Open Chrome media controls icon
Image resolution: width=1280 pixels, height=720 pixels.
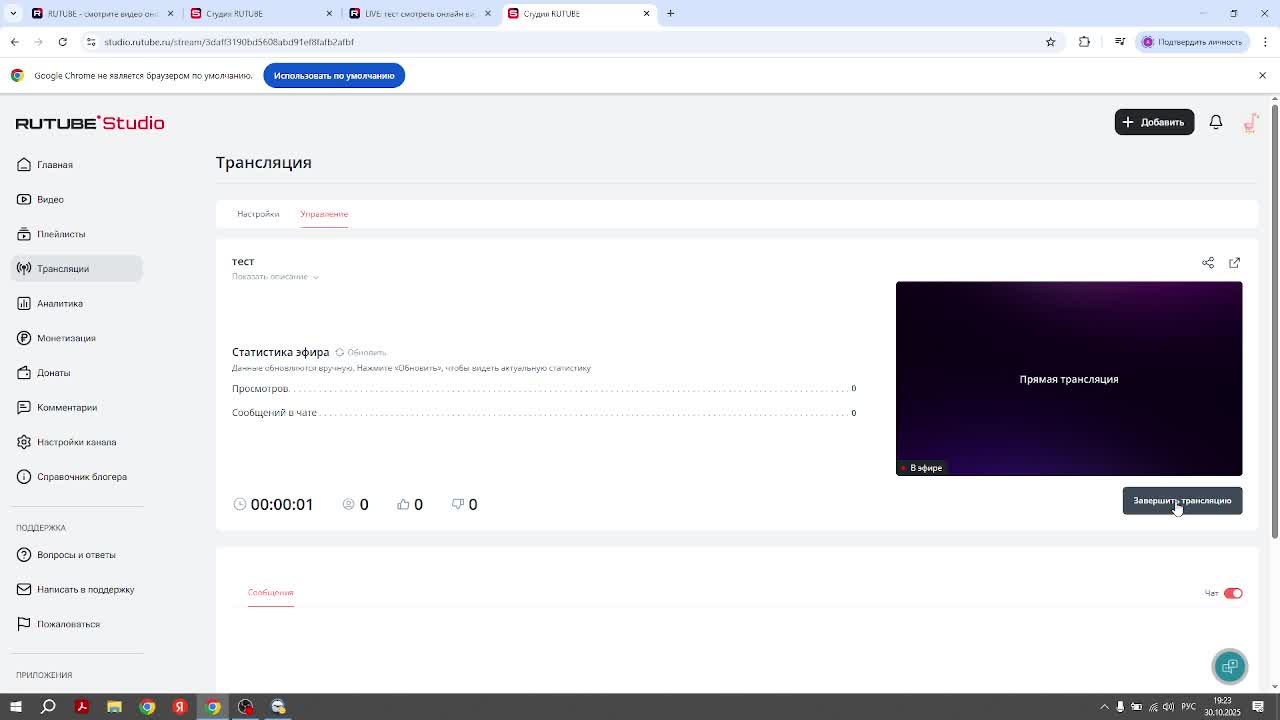(x=1119, y=42)
